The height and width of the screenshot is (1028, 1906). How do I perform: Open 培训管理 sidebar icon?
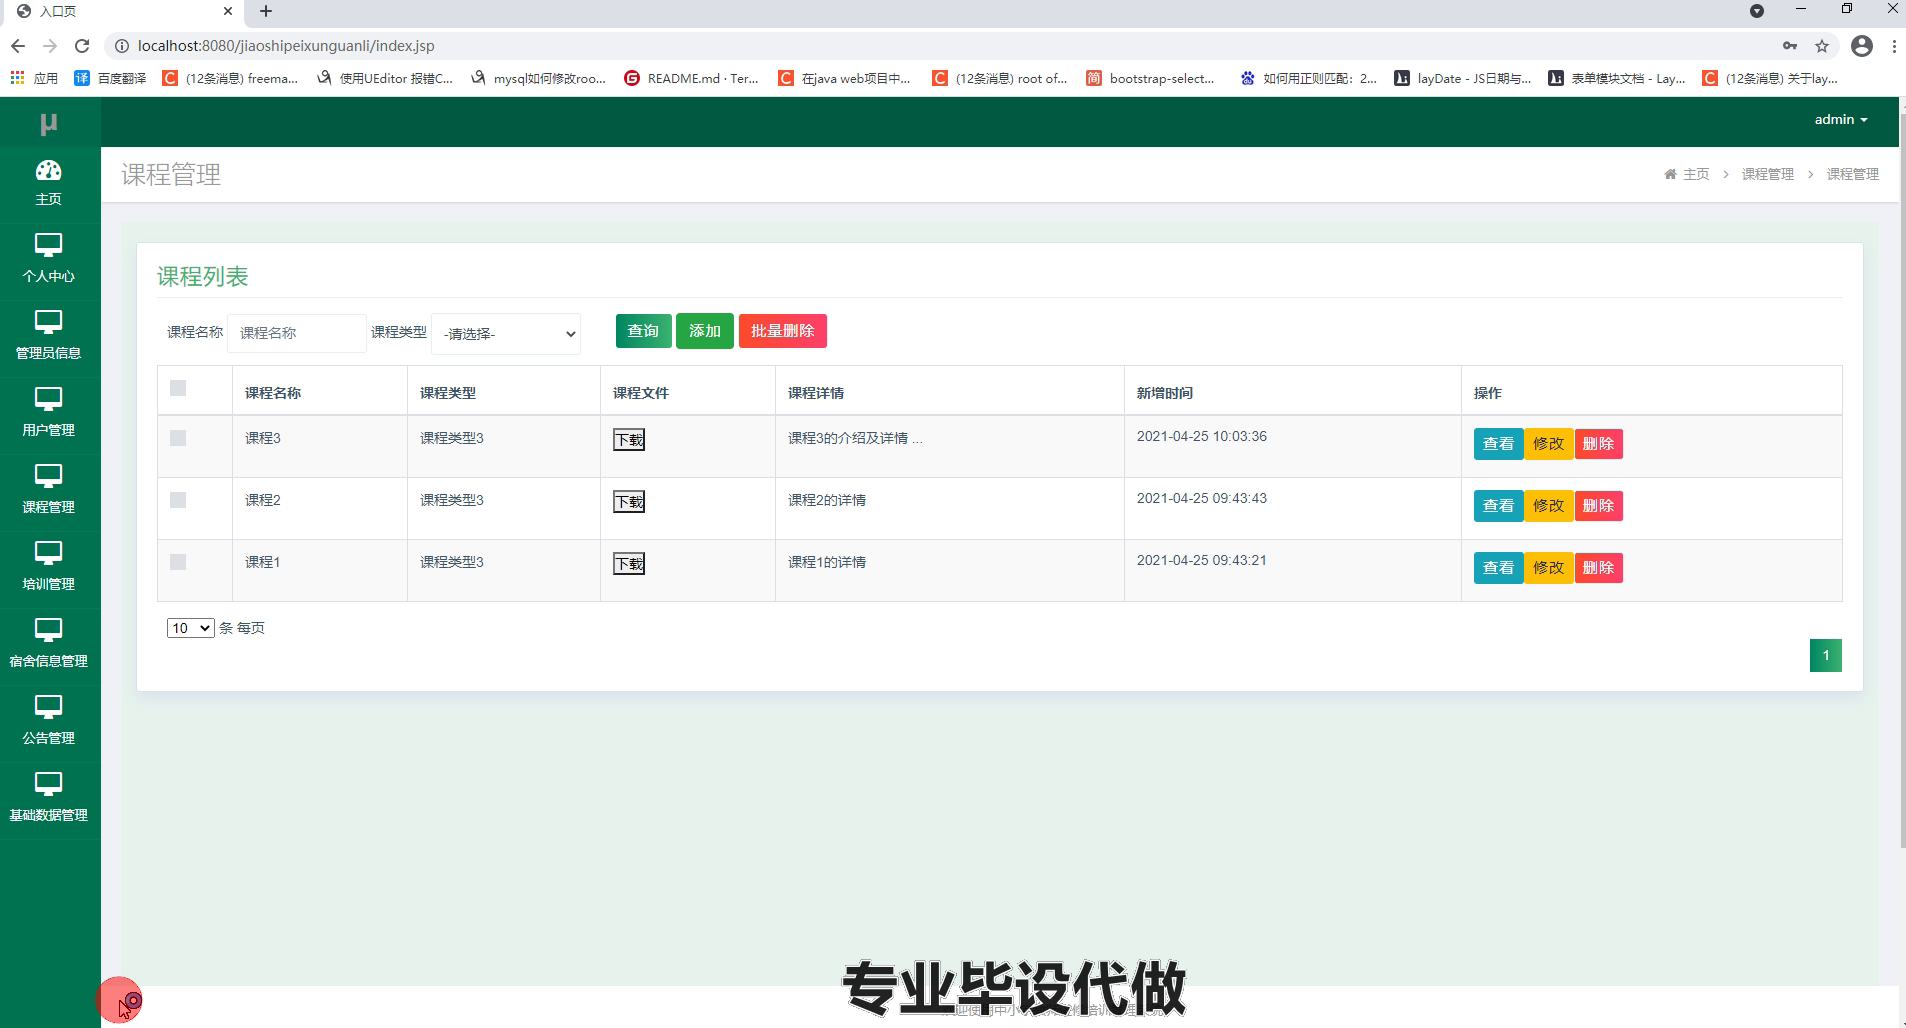point(48,553)
